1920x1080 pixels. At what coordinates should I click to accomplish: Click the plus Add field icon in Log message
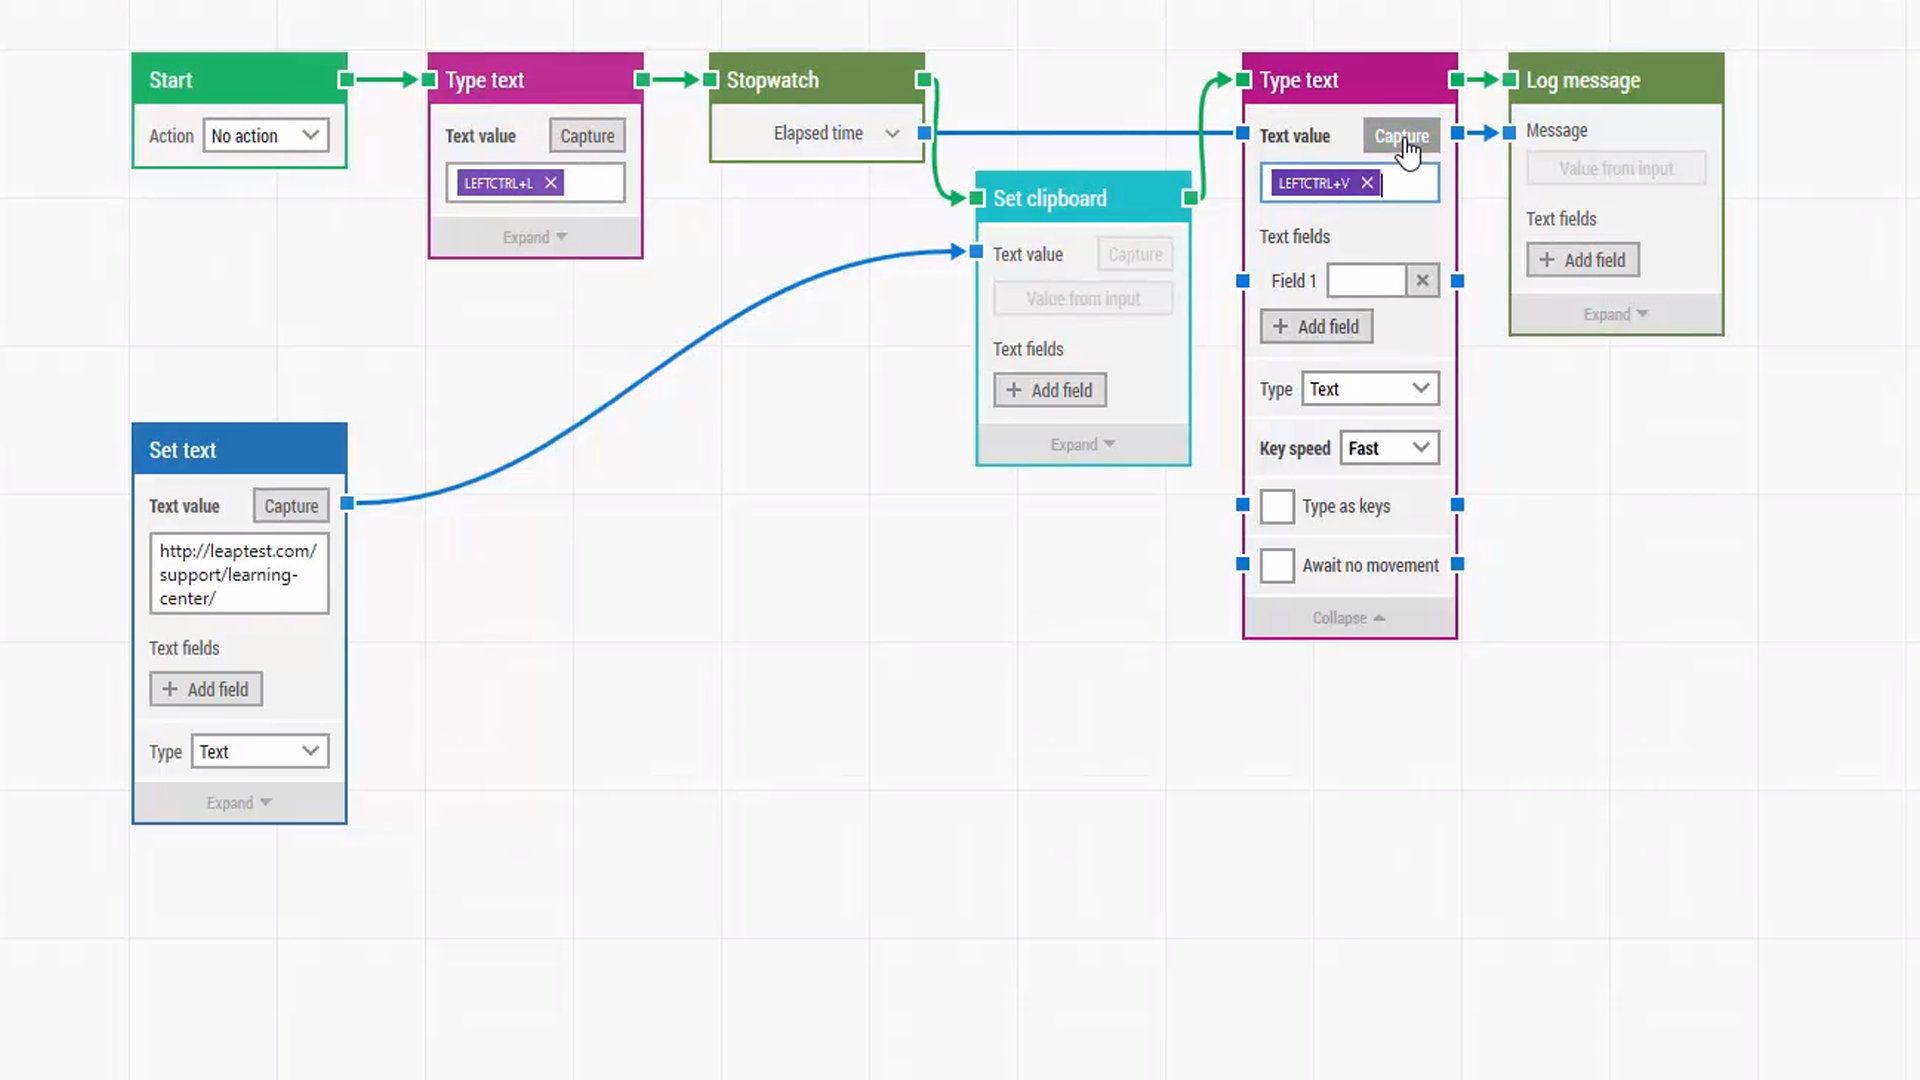(x=1546, y=260)
